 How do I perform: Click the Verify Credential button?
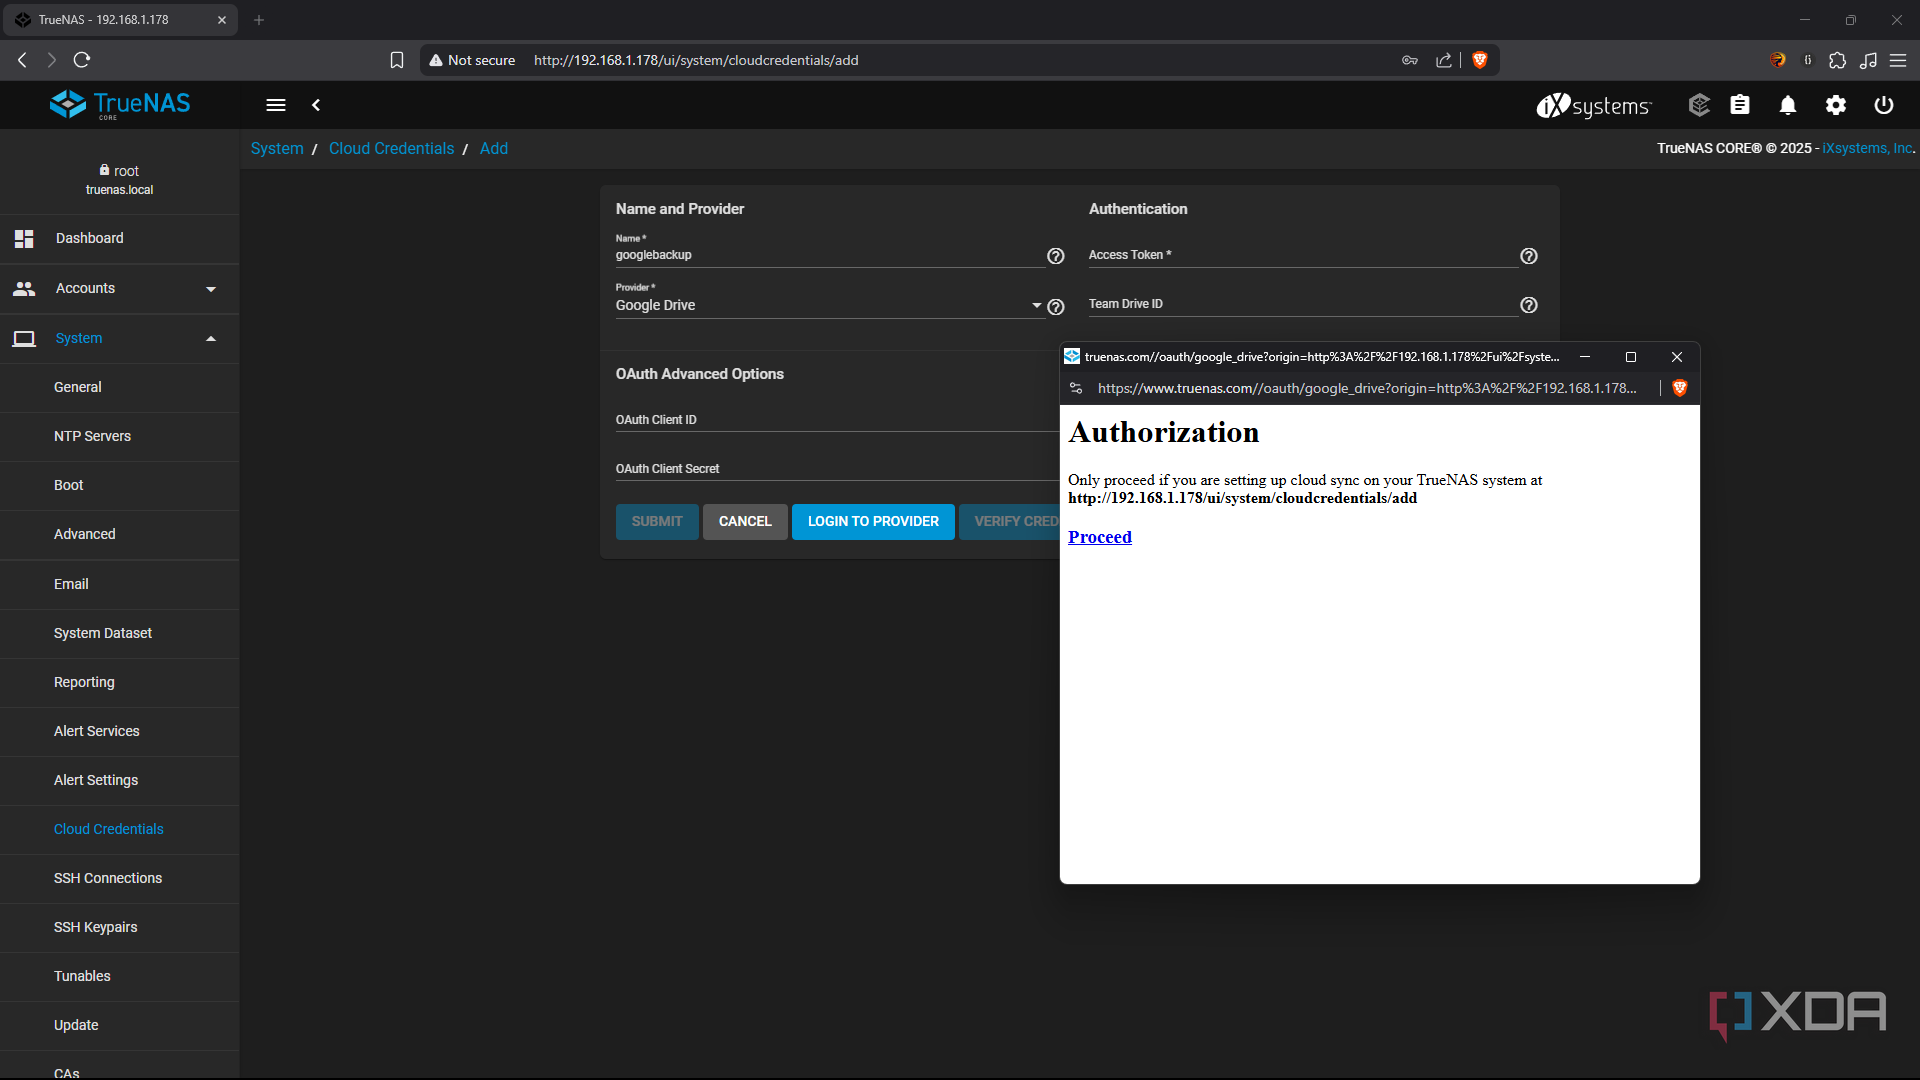(x=1010, y=521)
